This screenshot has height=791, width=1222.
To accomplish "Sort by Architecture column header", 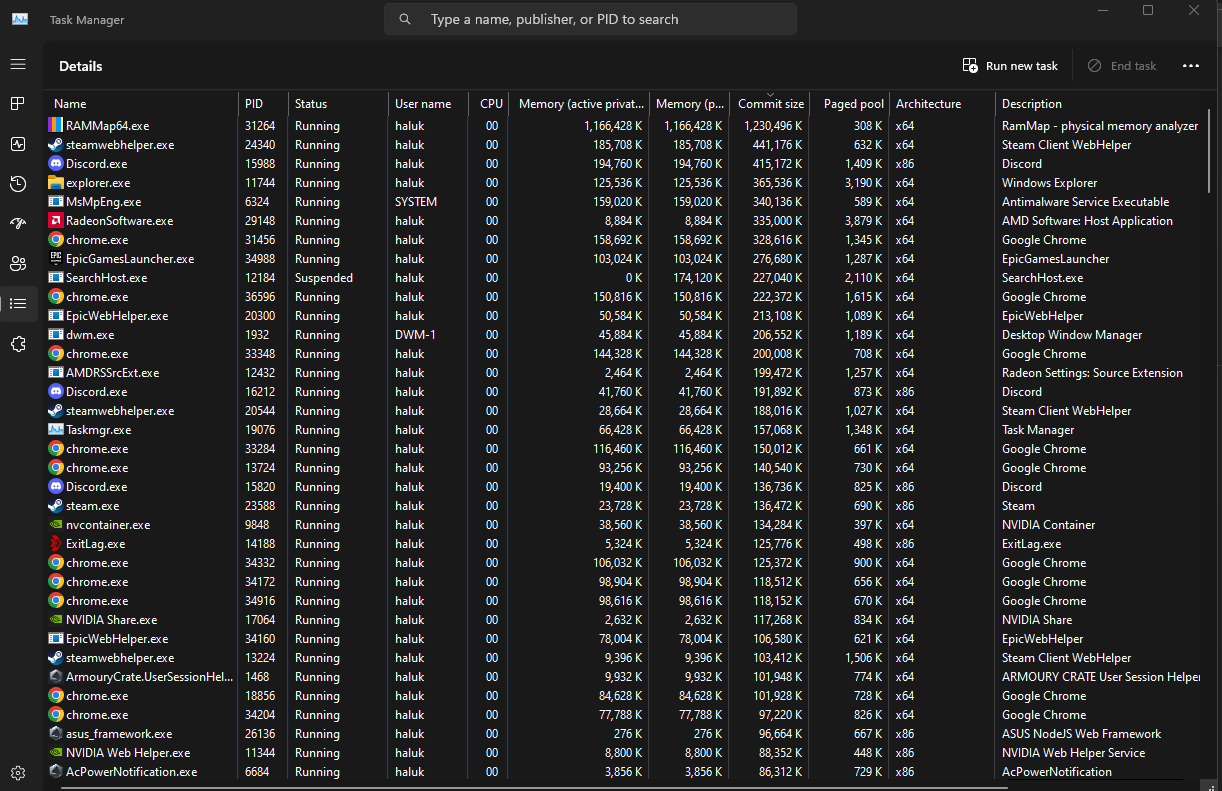I will pyautogui.click(x=942, y=104).
